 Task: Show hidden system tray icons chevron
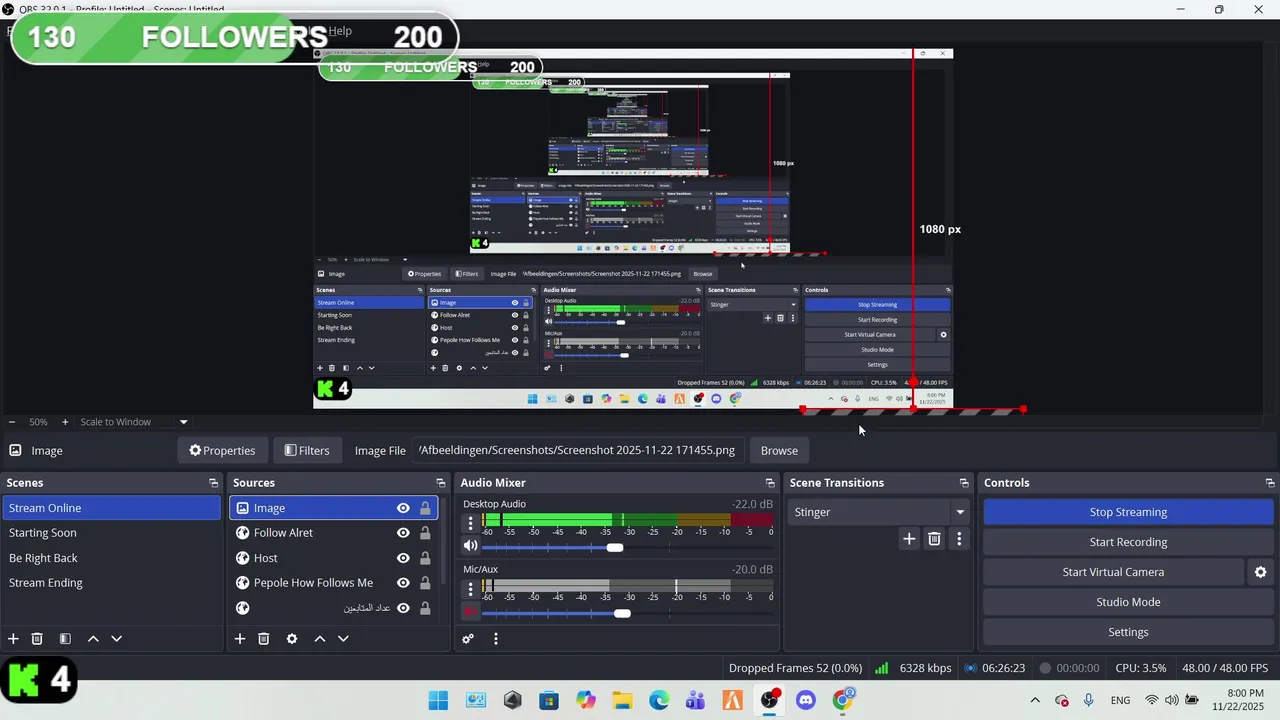click(x=1035, y=700)
